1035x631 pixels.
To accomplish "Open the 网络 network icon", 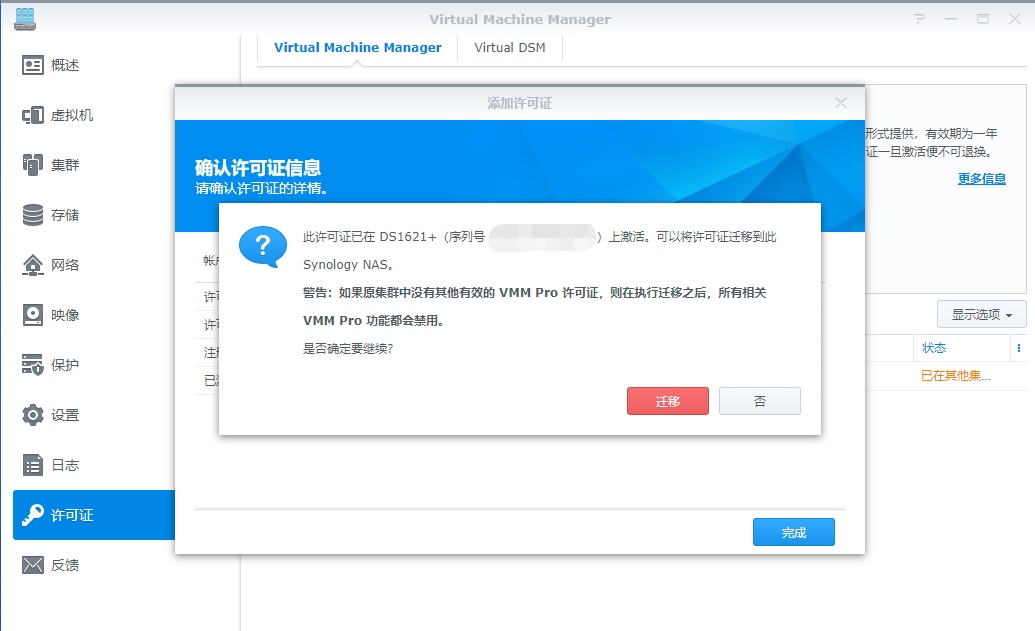I will click(32, 265).
